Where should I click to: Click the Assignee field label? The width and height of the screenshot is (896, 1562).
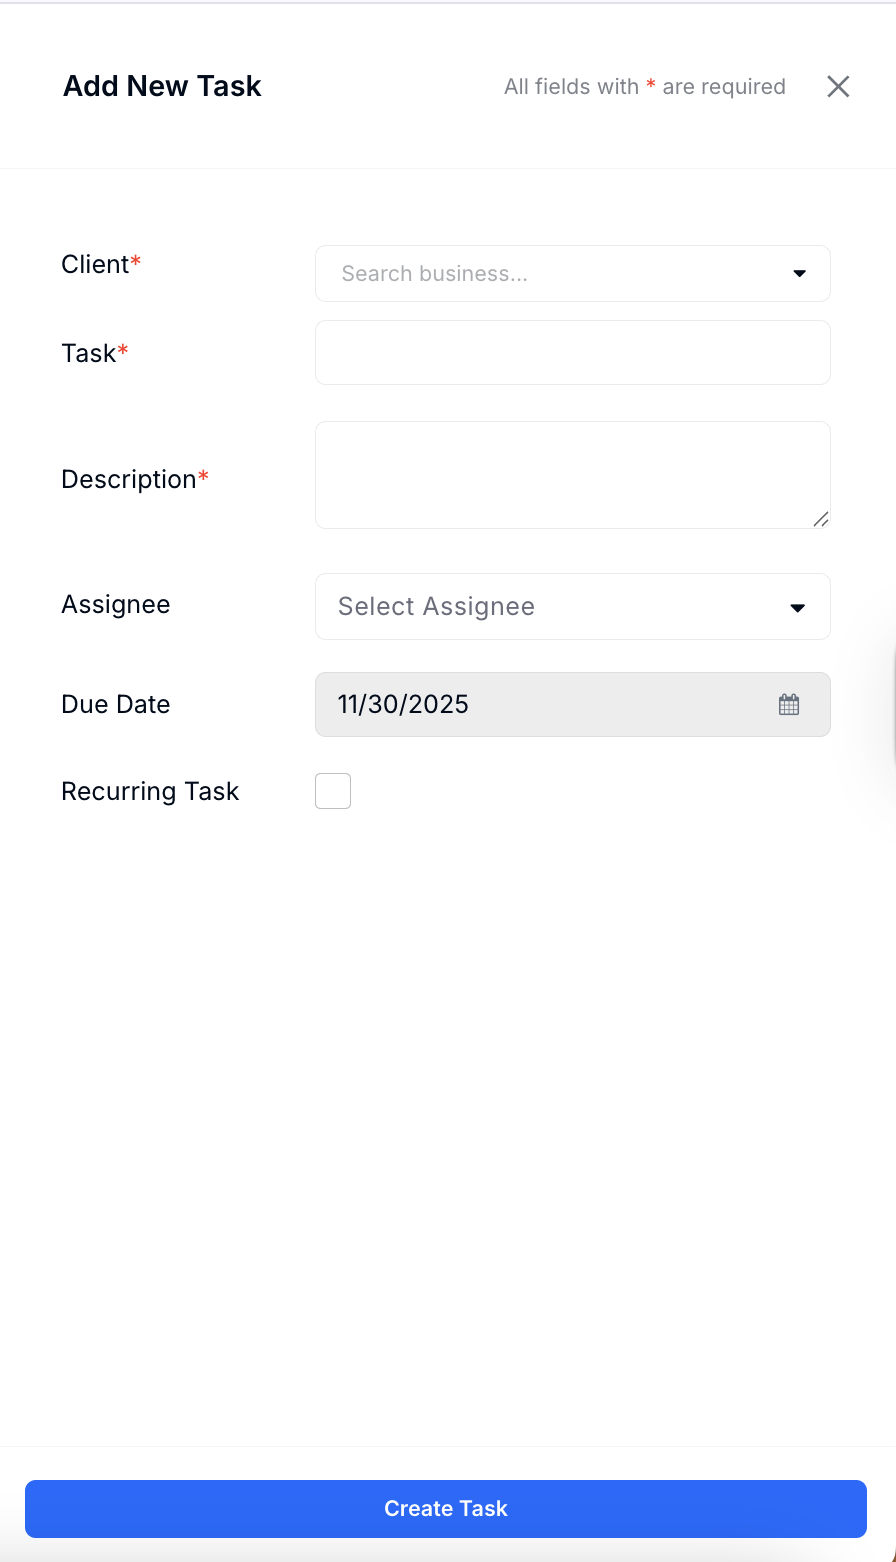pos(116,605)
